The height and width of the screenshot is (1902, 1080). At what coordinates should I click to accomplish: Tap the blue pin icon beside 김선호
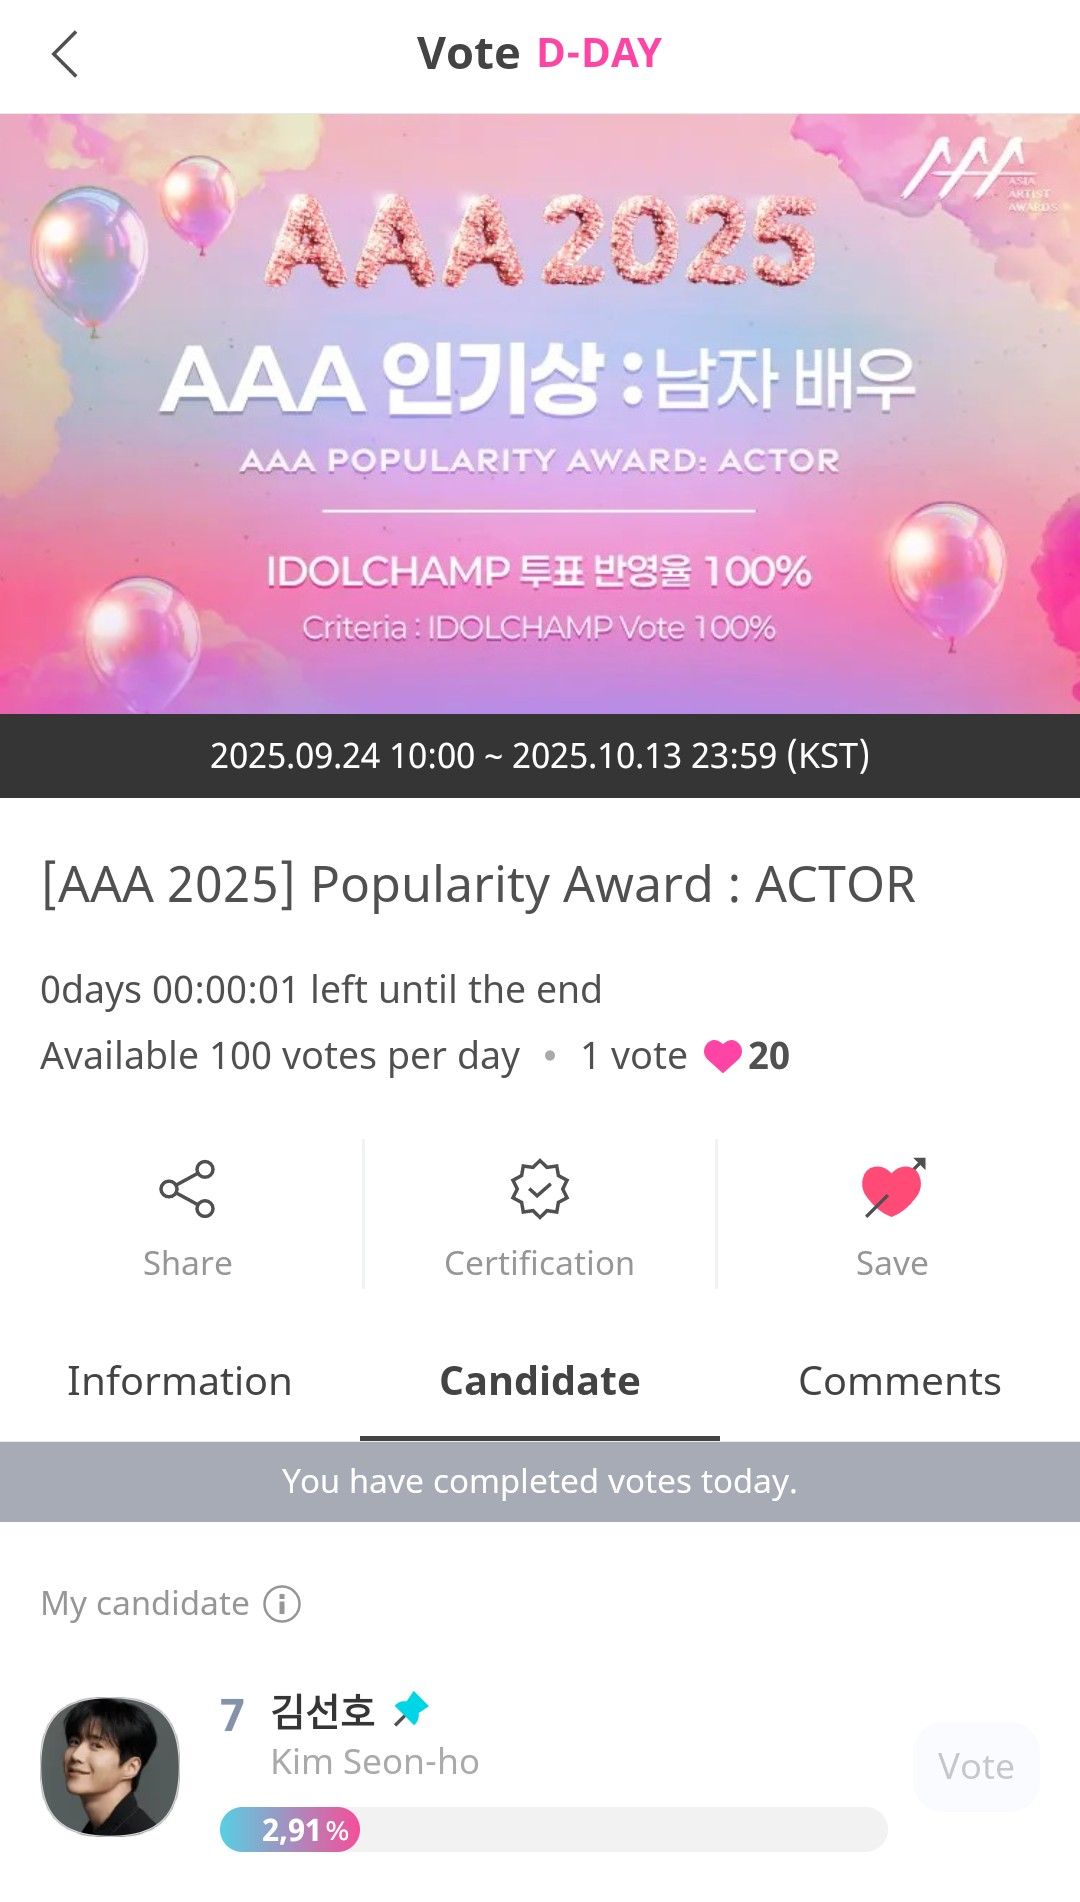(x=411, y=1709)
